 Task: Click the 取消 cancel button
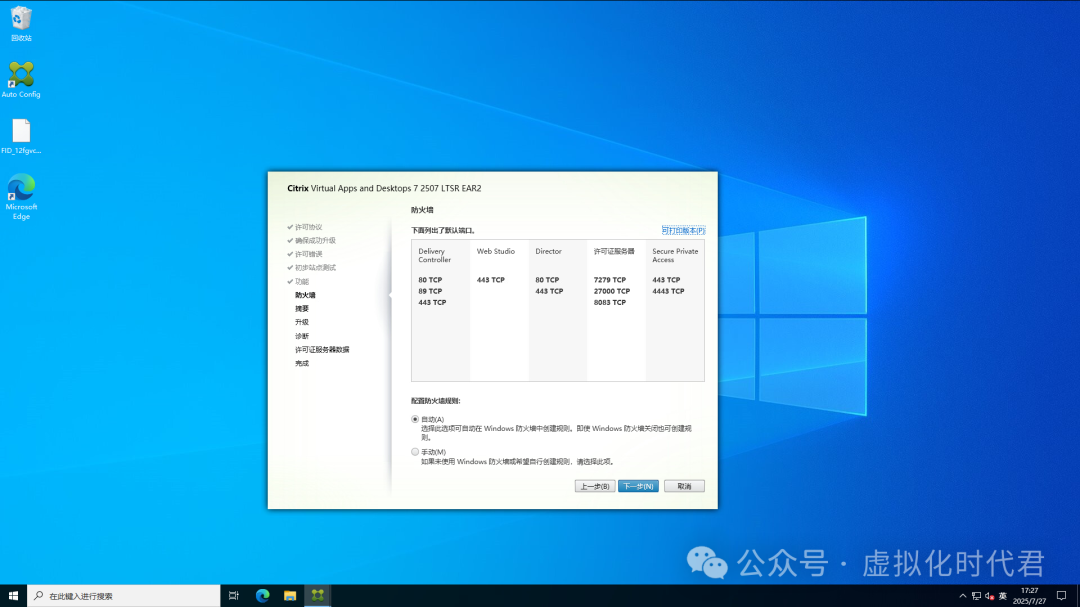pos(684,486)
